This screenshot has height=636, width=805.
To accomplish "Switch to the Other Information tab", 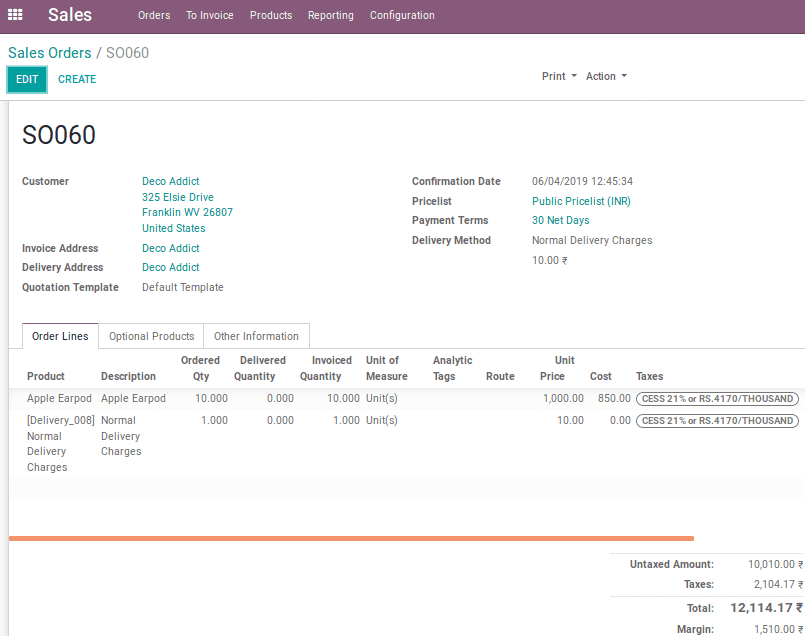I will click(x=256, y=336).
